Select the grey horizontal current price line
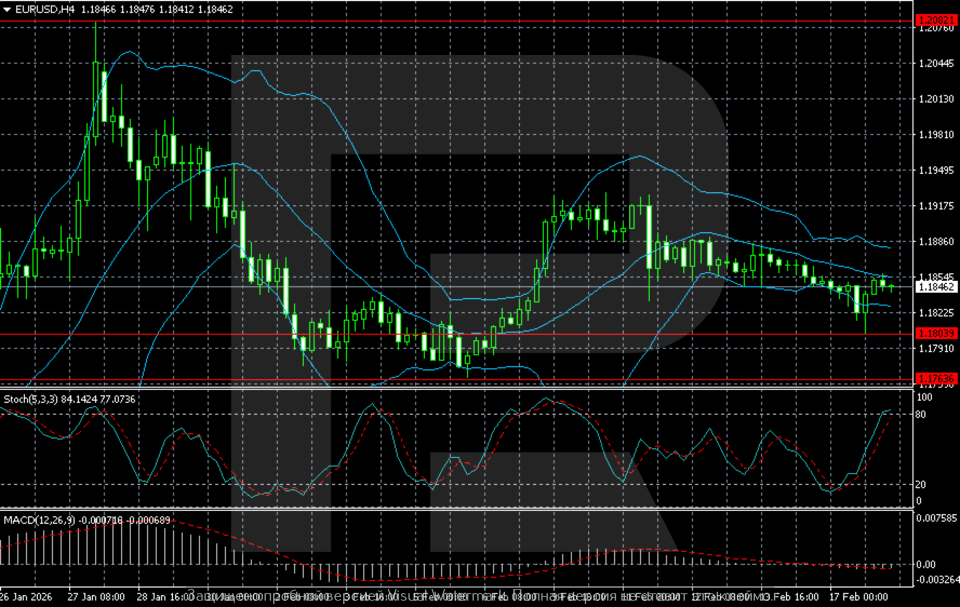 coord(450,287)
